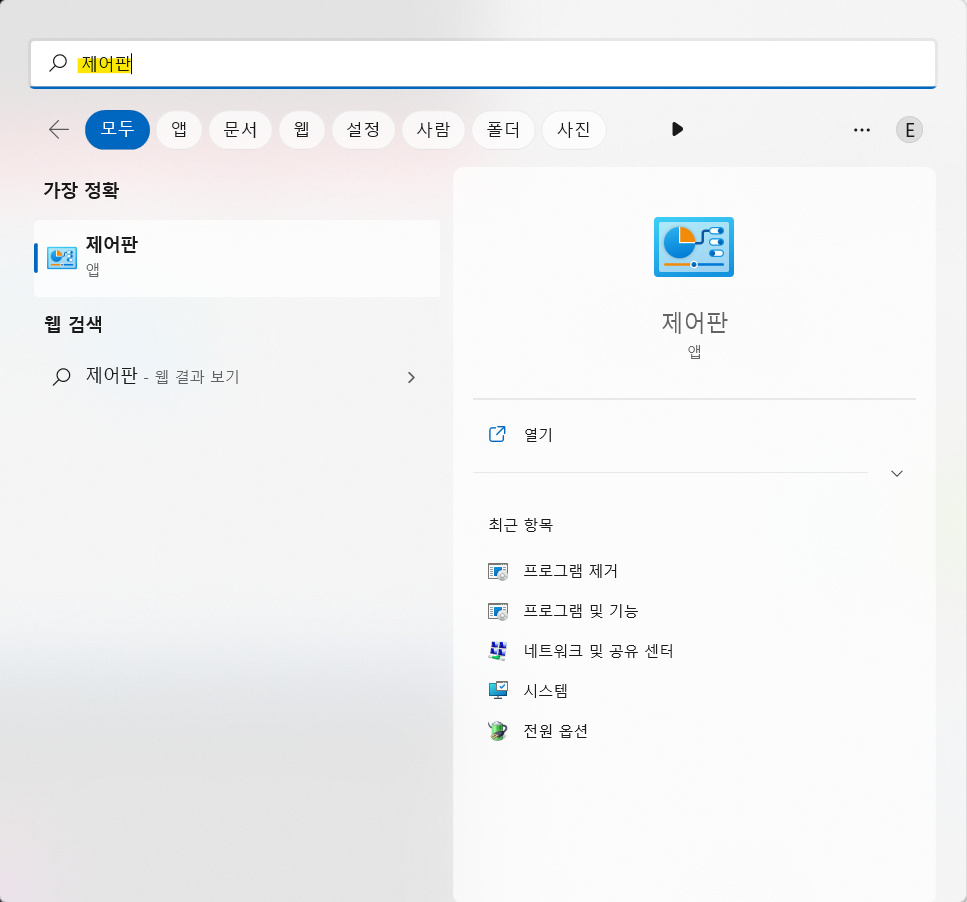Click the 제어판 title in preview pane
Viewport: 967px width, 902px height.
(x=694, y=322)
